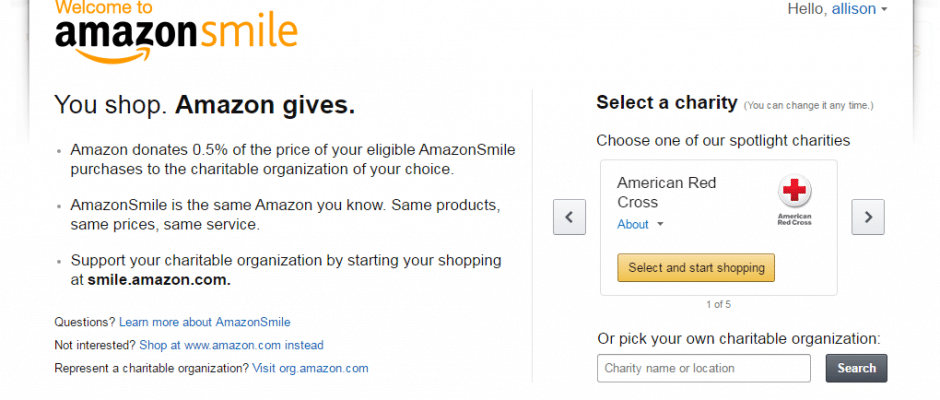Viewport: 940px width, 400px height.
Task: Click the American Red Cross charity name
Action: 667,192
